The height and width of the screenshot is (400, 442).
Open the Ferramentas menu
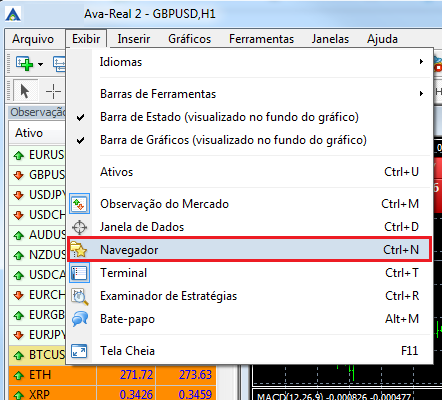pos(261,39)
